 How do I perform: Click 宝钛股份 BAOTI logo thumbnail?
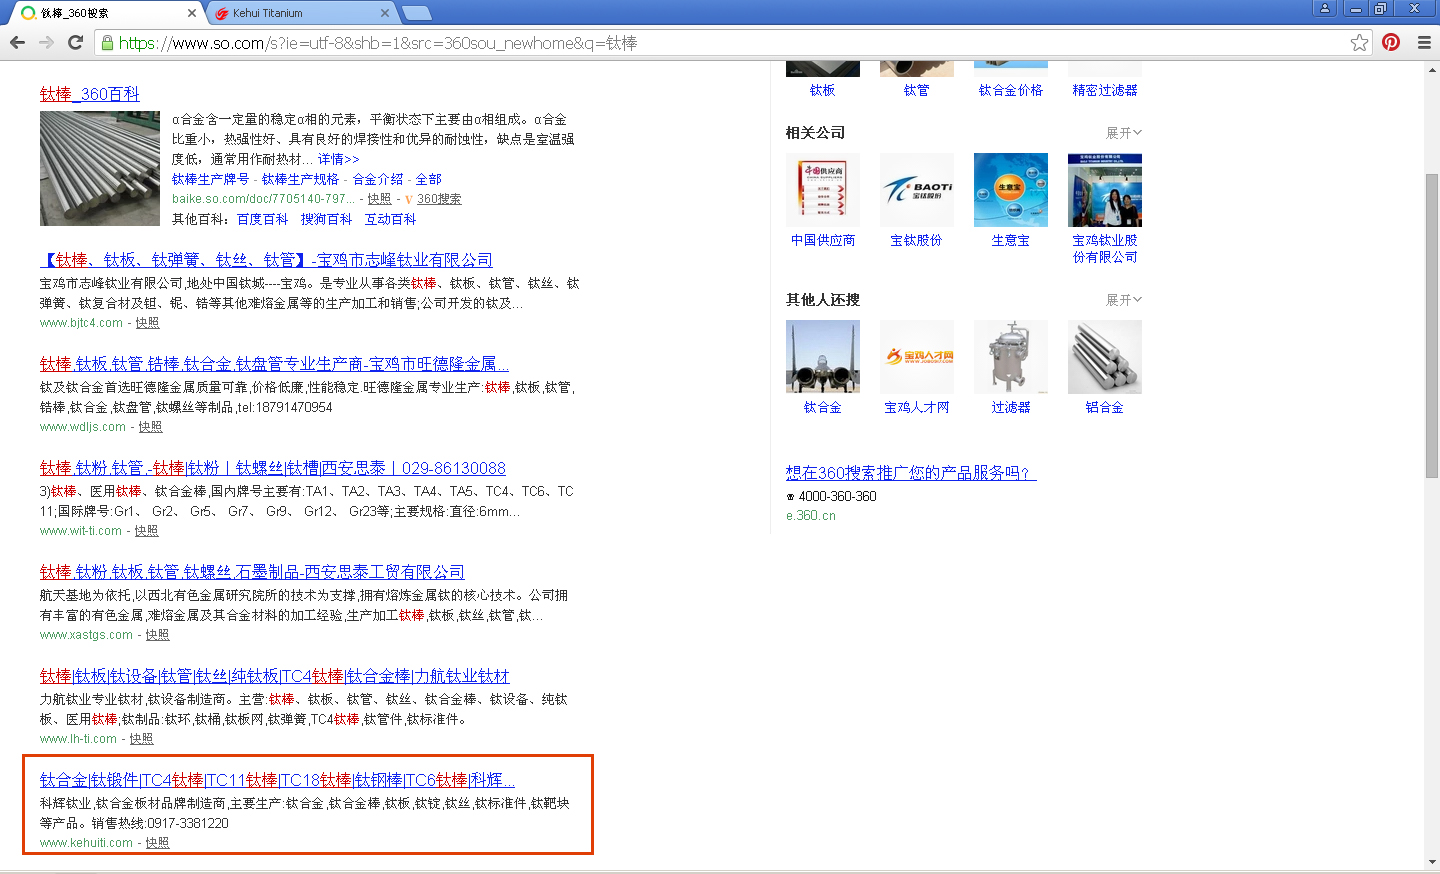point(917,190)
